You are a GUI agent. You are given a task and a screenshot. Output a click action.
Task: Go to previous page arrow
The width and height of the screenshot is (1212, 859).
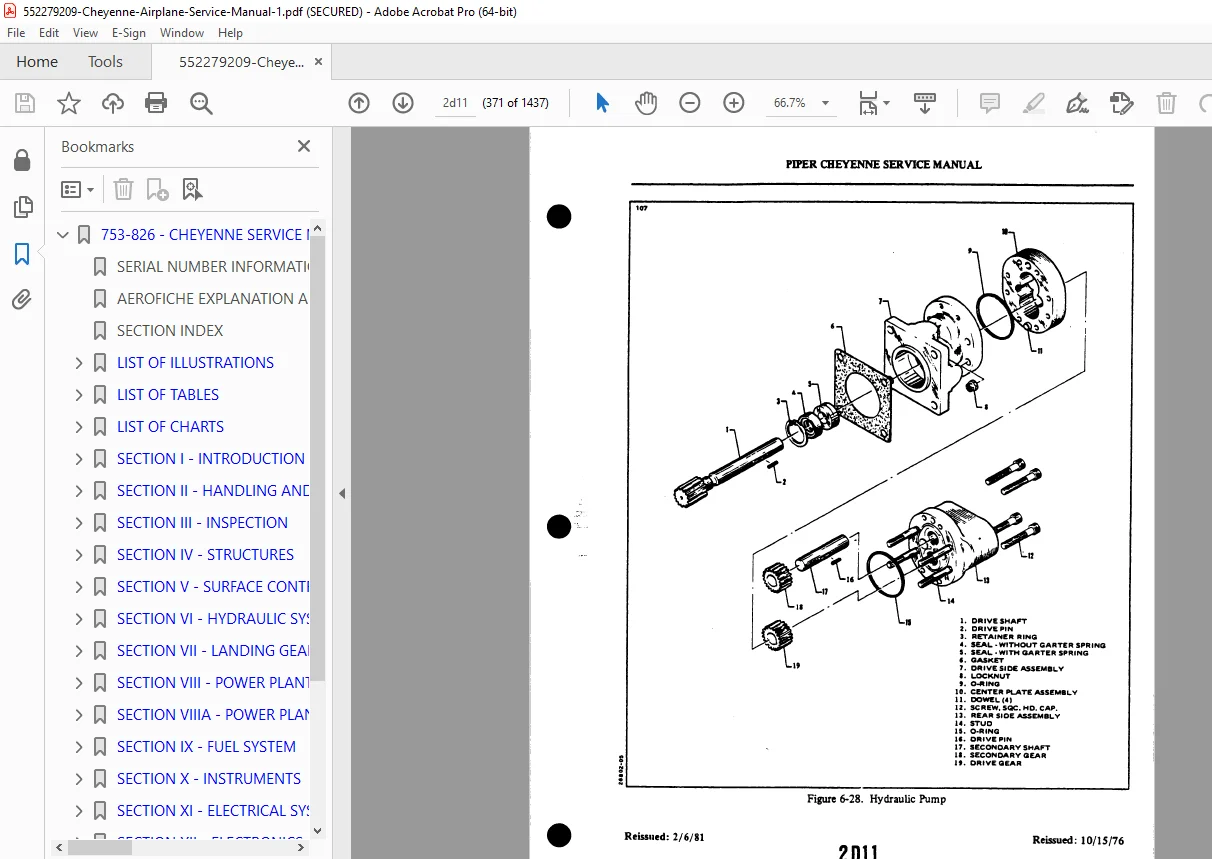(359, 103)
